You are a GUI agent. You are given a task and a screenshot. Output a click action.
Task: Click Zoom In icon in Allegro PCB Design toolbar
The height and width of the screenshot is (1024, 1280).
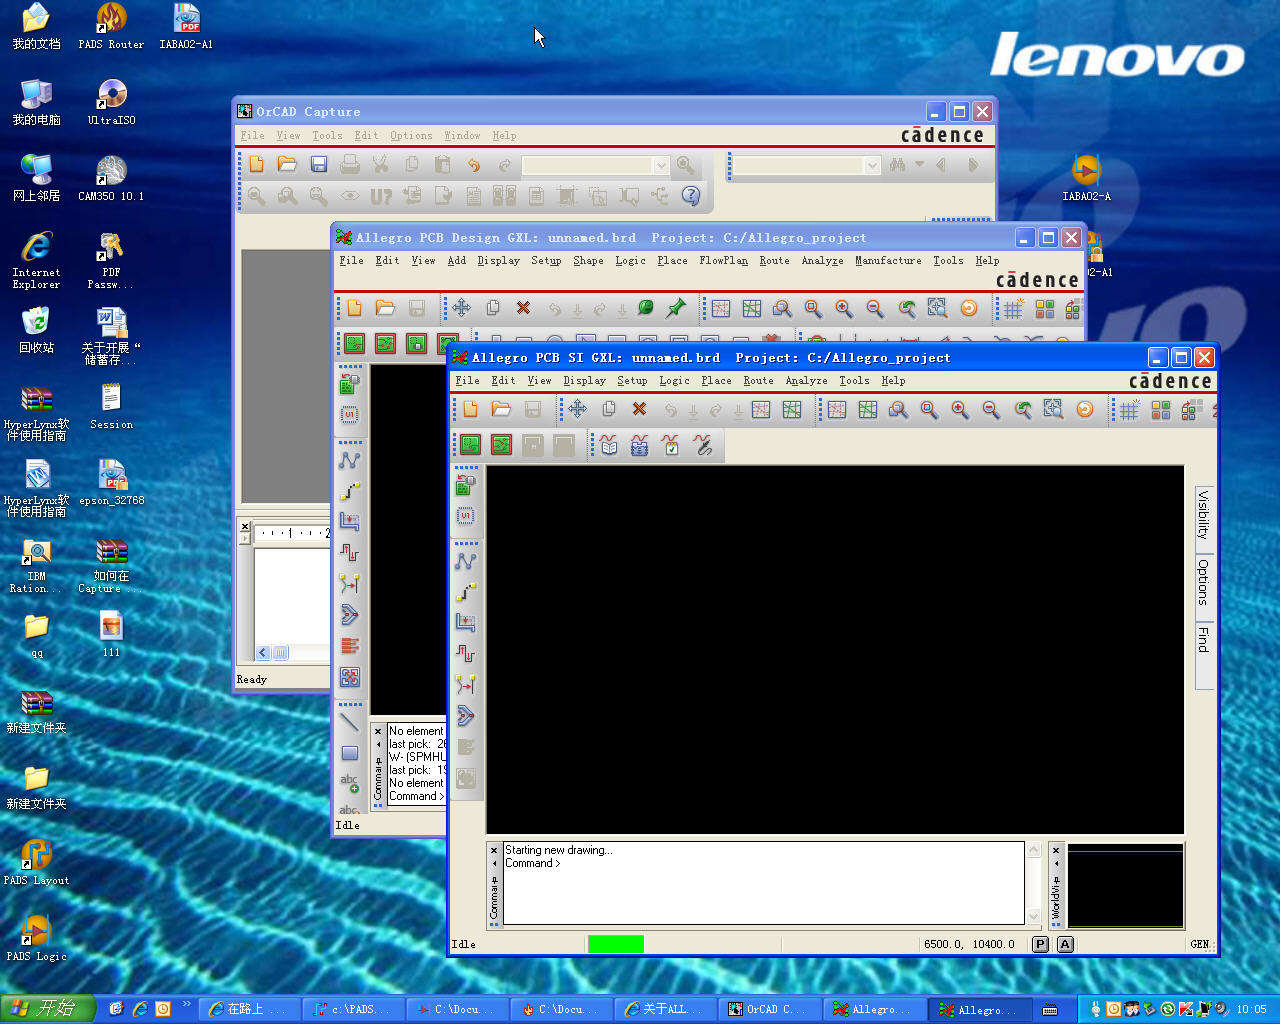(844, 308)
